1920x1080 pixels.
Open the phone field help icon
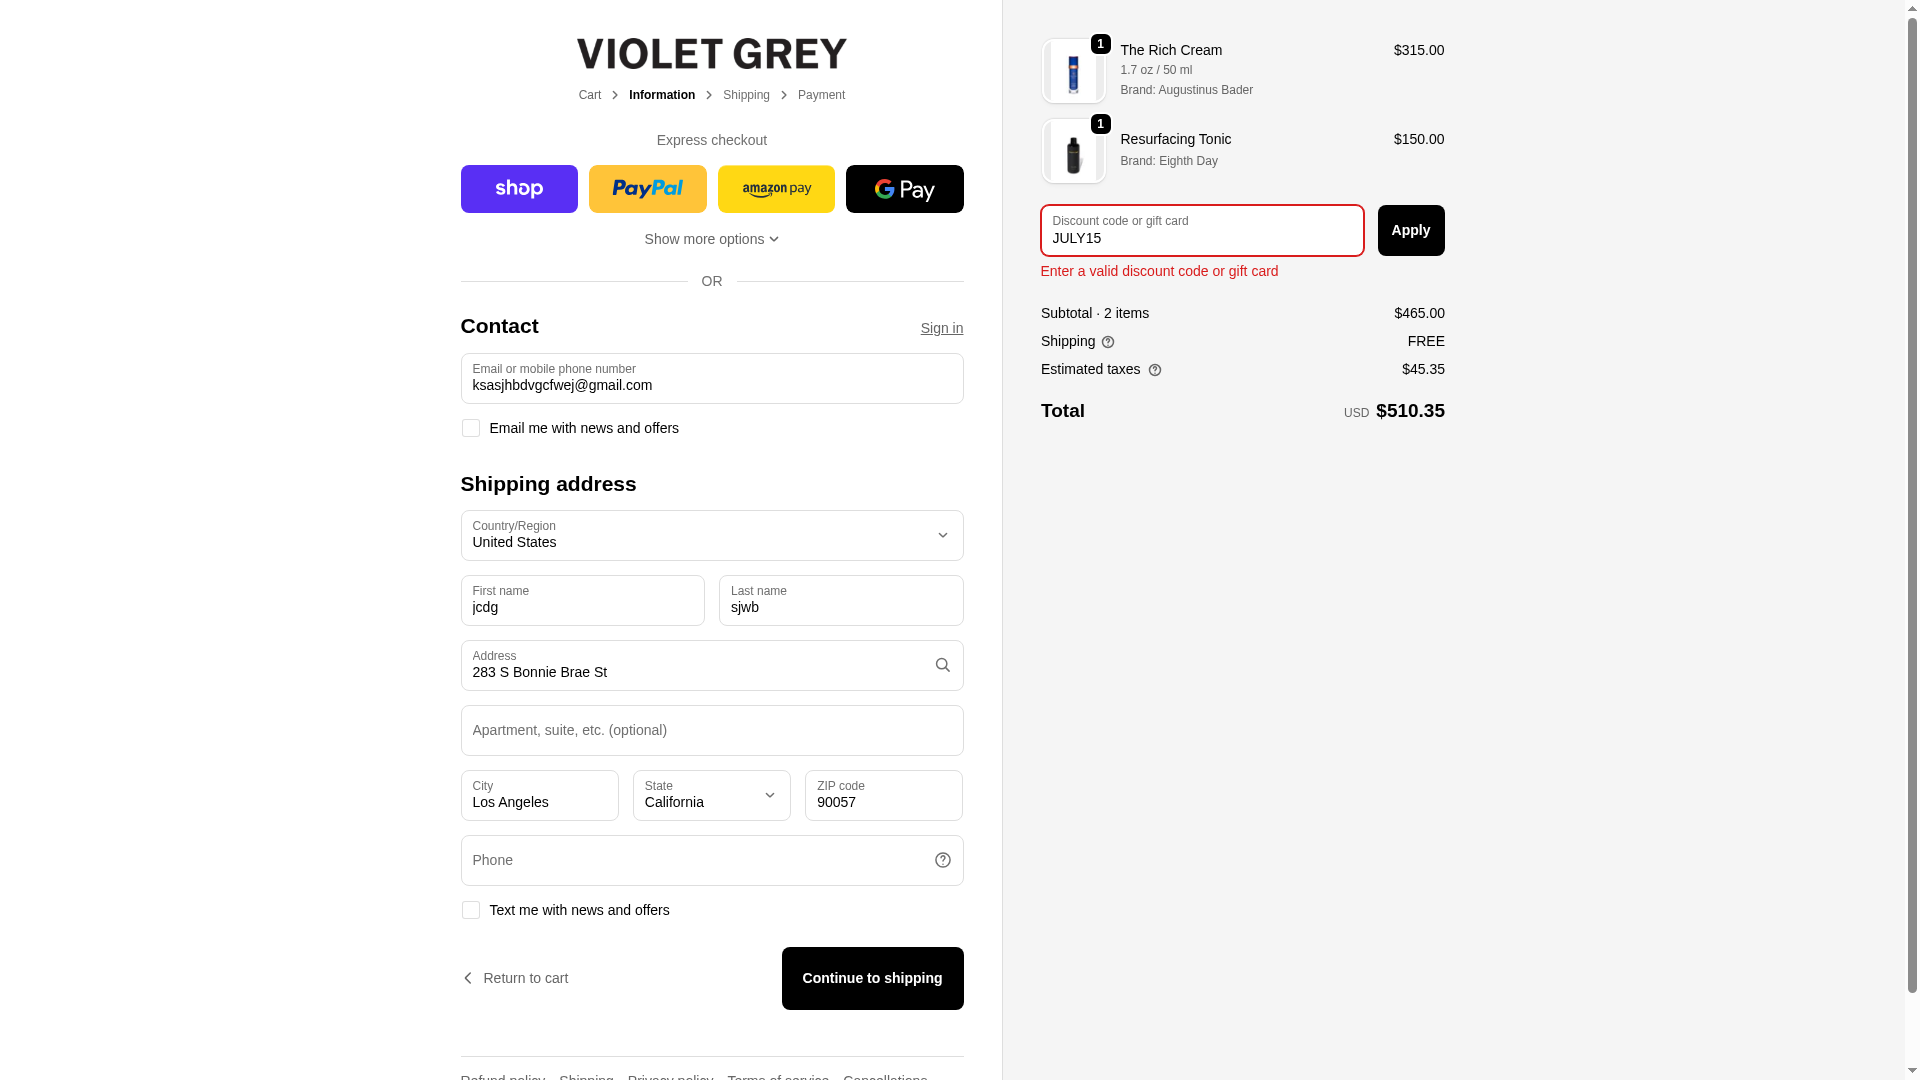(x=942, y=860)
